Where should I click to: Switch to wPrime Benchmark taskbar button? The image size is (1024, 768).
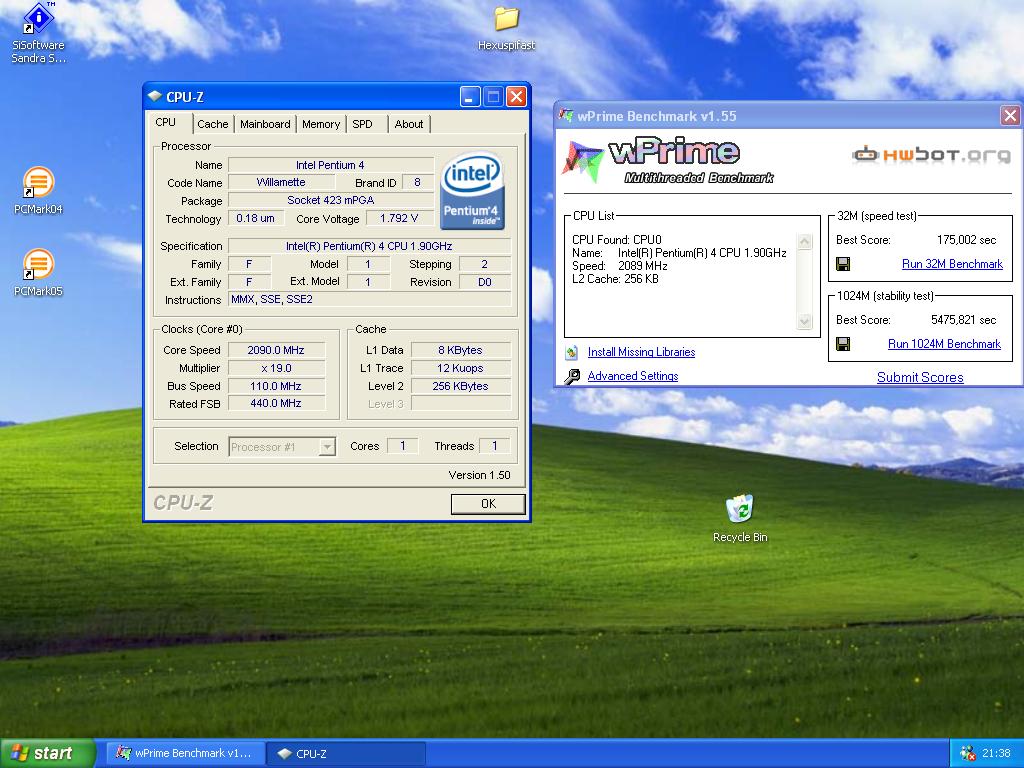coord(185,753)
